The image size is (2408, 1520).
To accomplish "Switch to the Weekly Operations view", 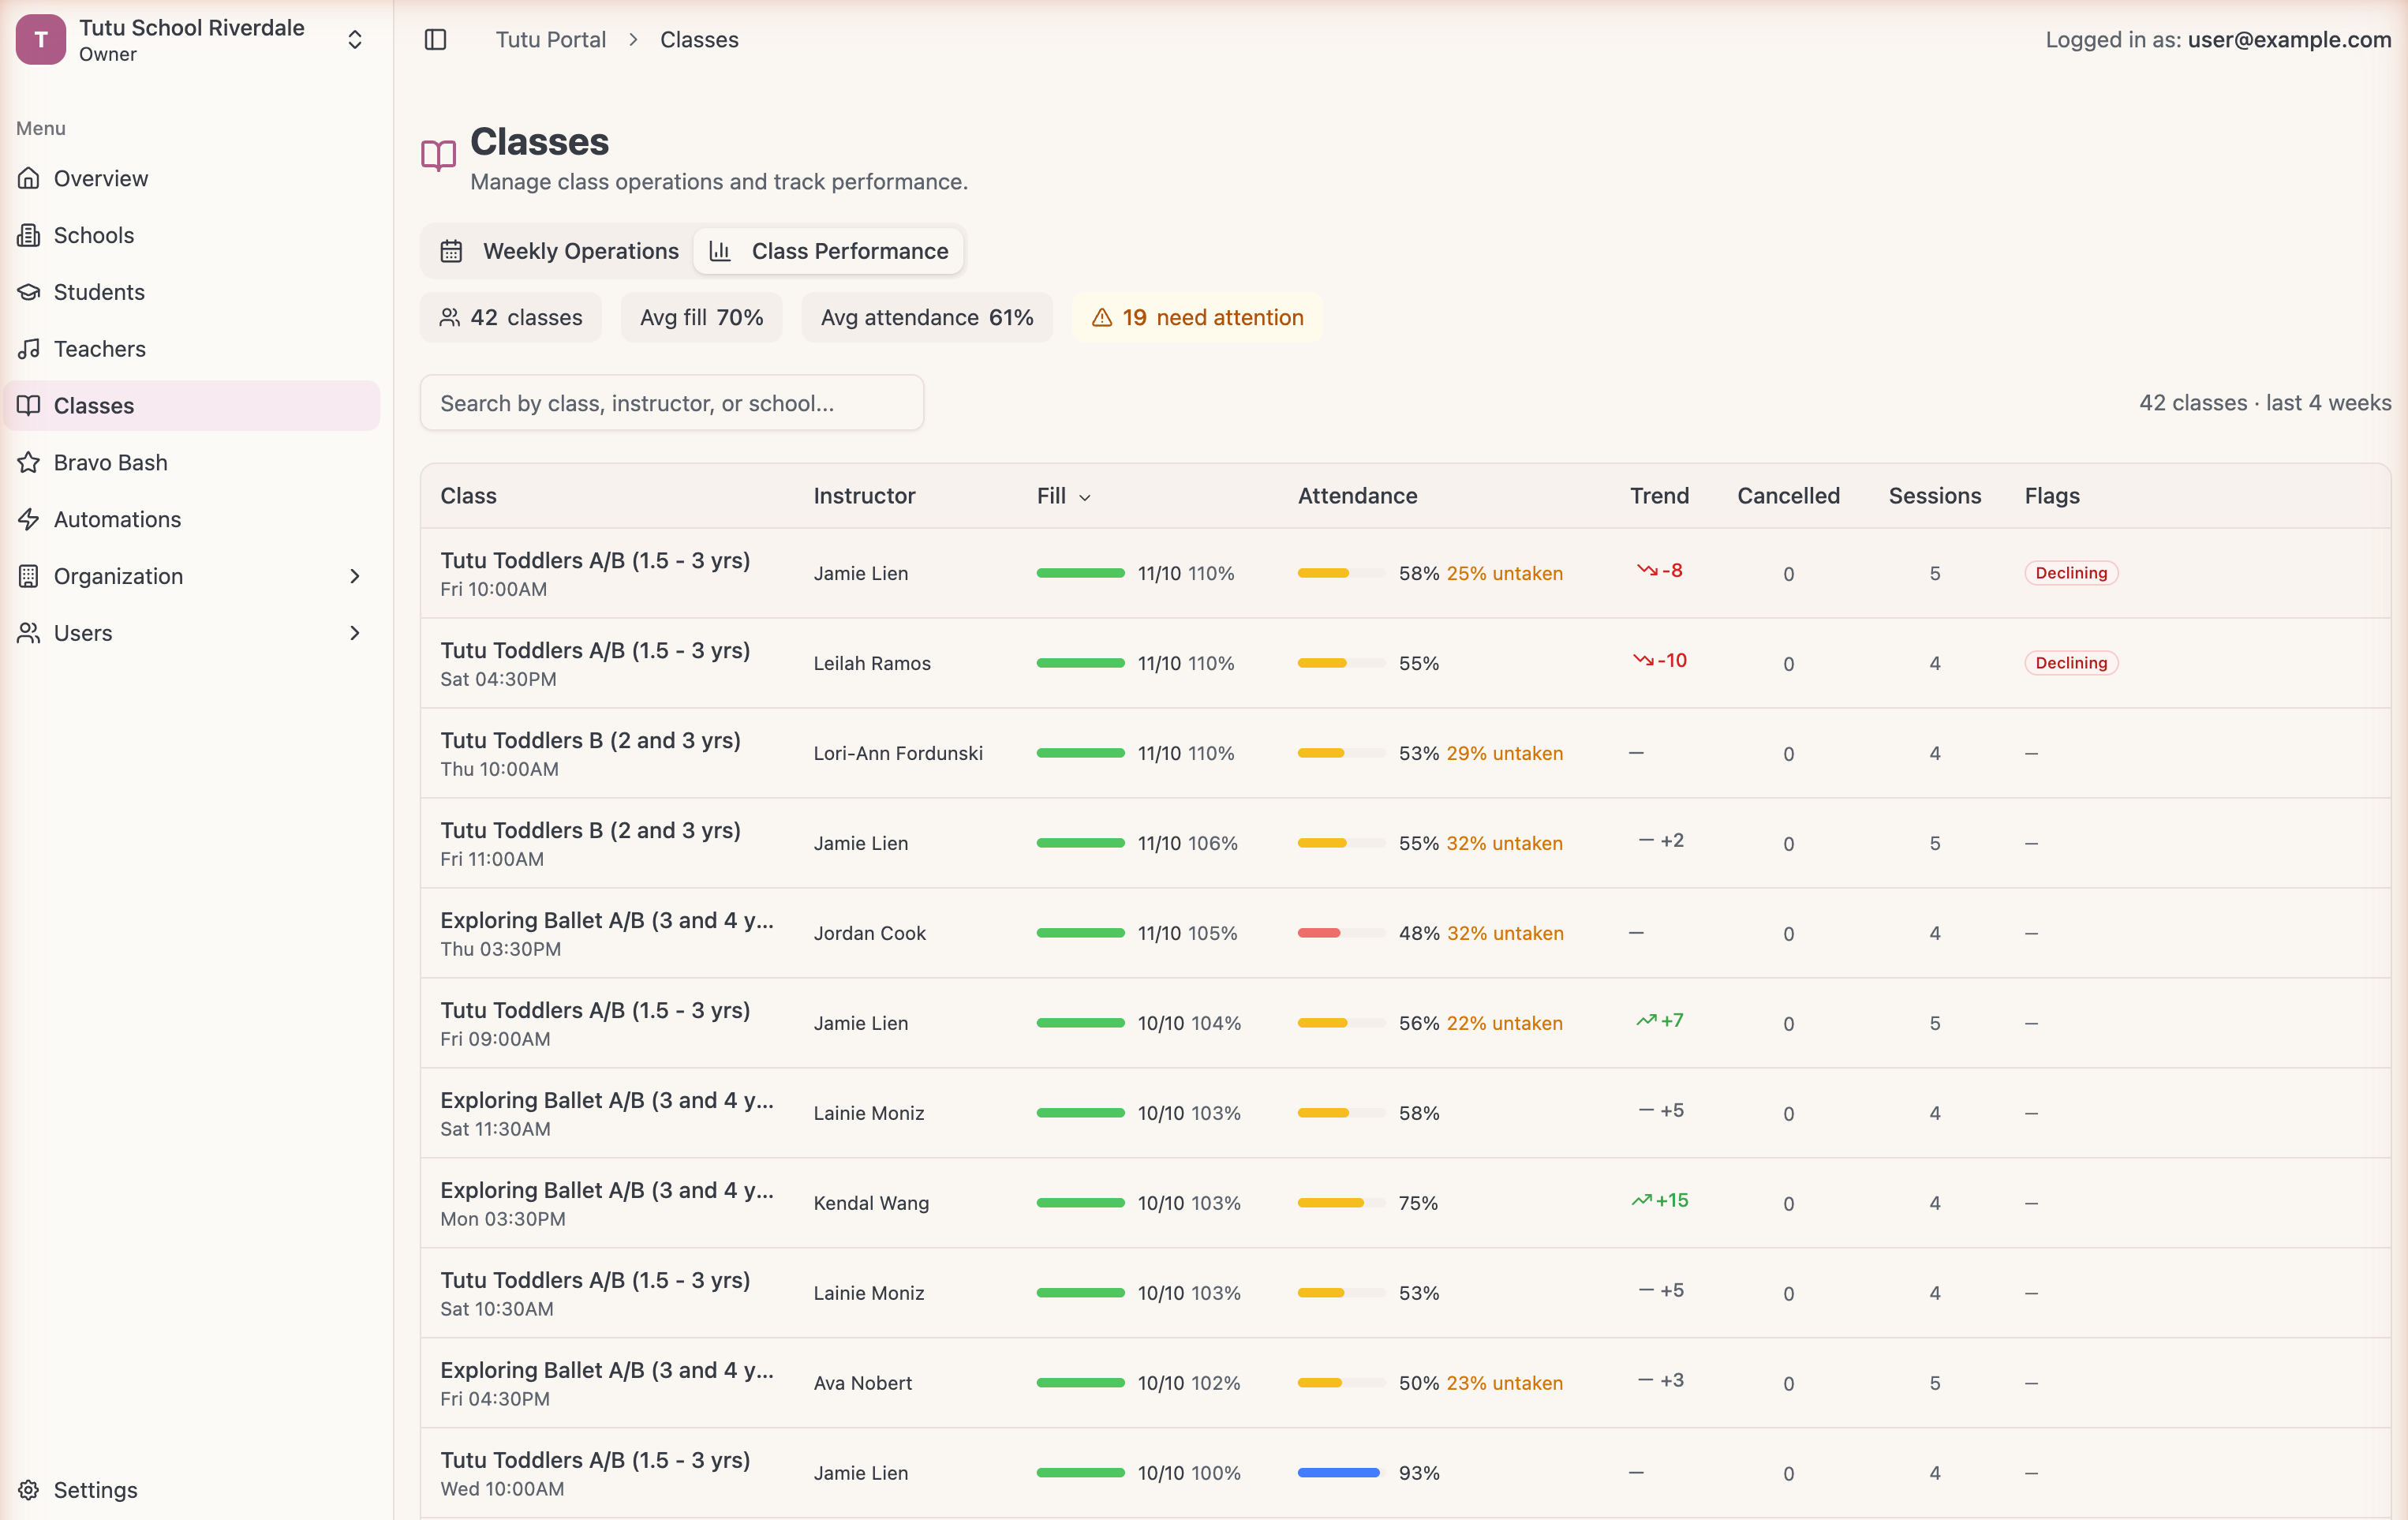I will [564, 250].
